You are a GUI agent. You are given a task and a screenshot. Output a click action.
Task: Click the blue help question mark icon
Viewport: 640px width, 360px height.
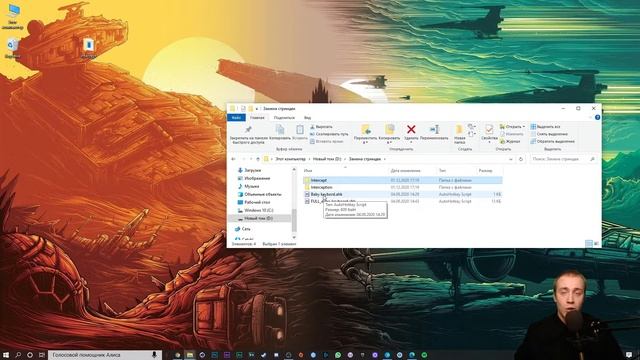pyautogui.click(x=597, y=118)
